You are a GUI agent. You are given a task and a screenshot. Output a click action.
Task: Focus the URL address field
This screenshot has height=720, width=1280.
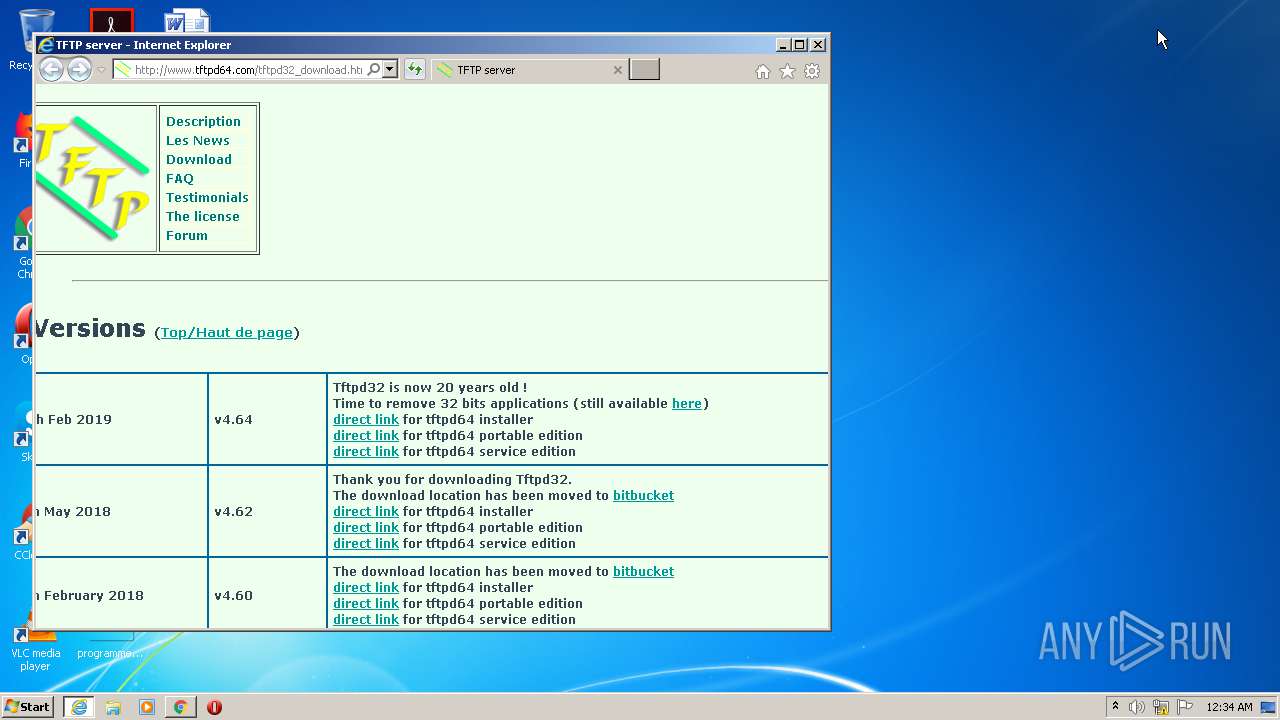coord(248,70)
